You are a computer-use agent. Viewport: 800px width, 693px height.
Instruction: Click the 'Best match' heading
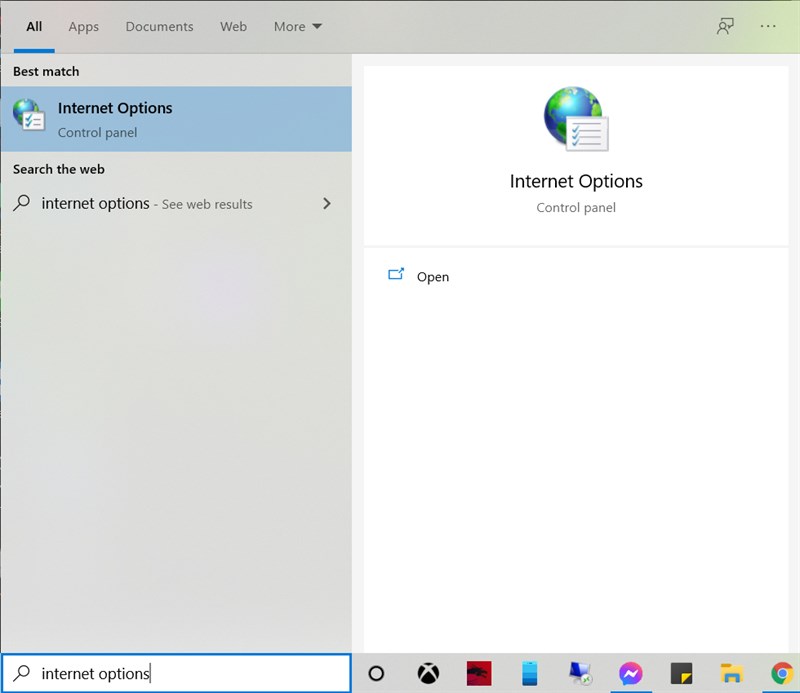click(x=46, y=71)
